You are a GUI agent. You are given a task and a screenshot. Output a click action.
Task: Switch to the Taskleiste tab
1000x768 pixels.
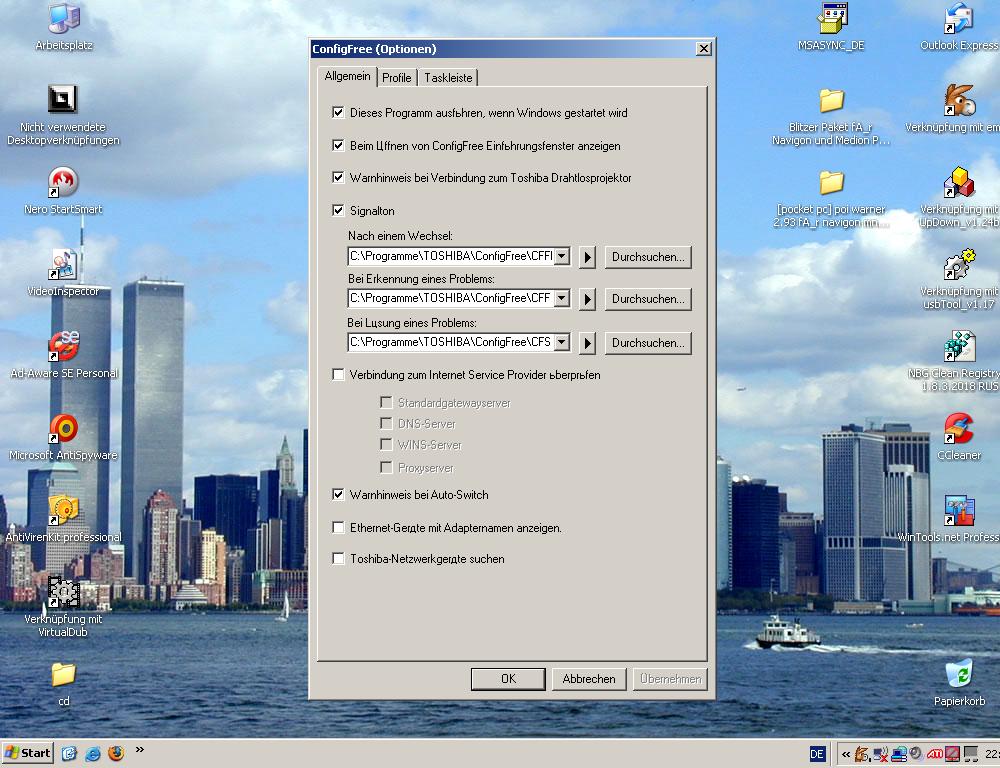click(448, 78)
